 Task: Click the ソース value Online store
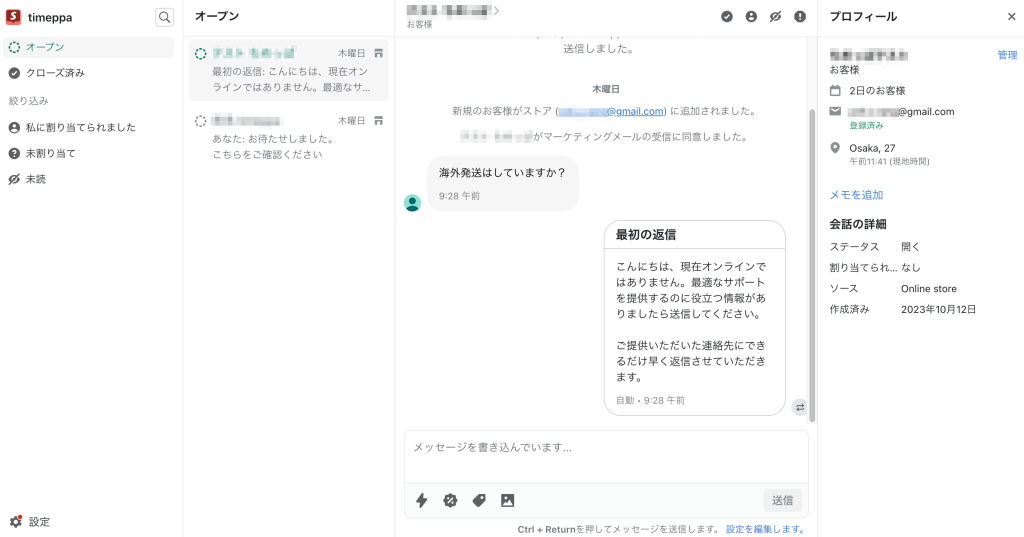[x=929, y=288]
